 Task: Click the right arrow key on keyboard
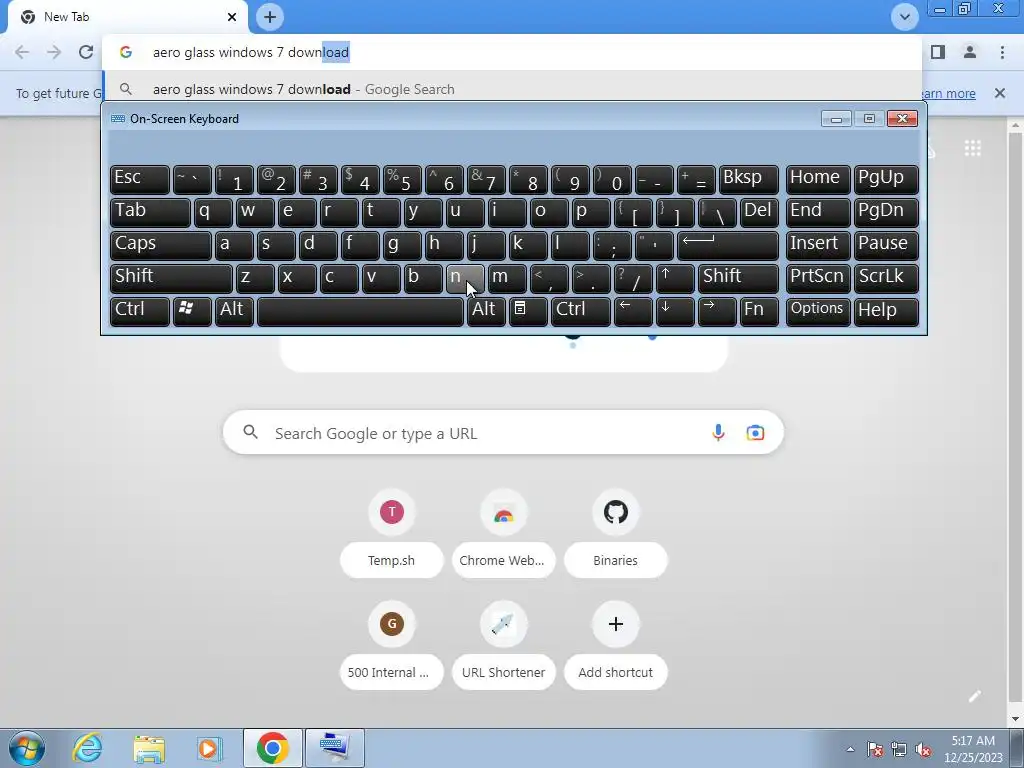coord(716,311)
